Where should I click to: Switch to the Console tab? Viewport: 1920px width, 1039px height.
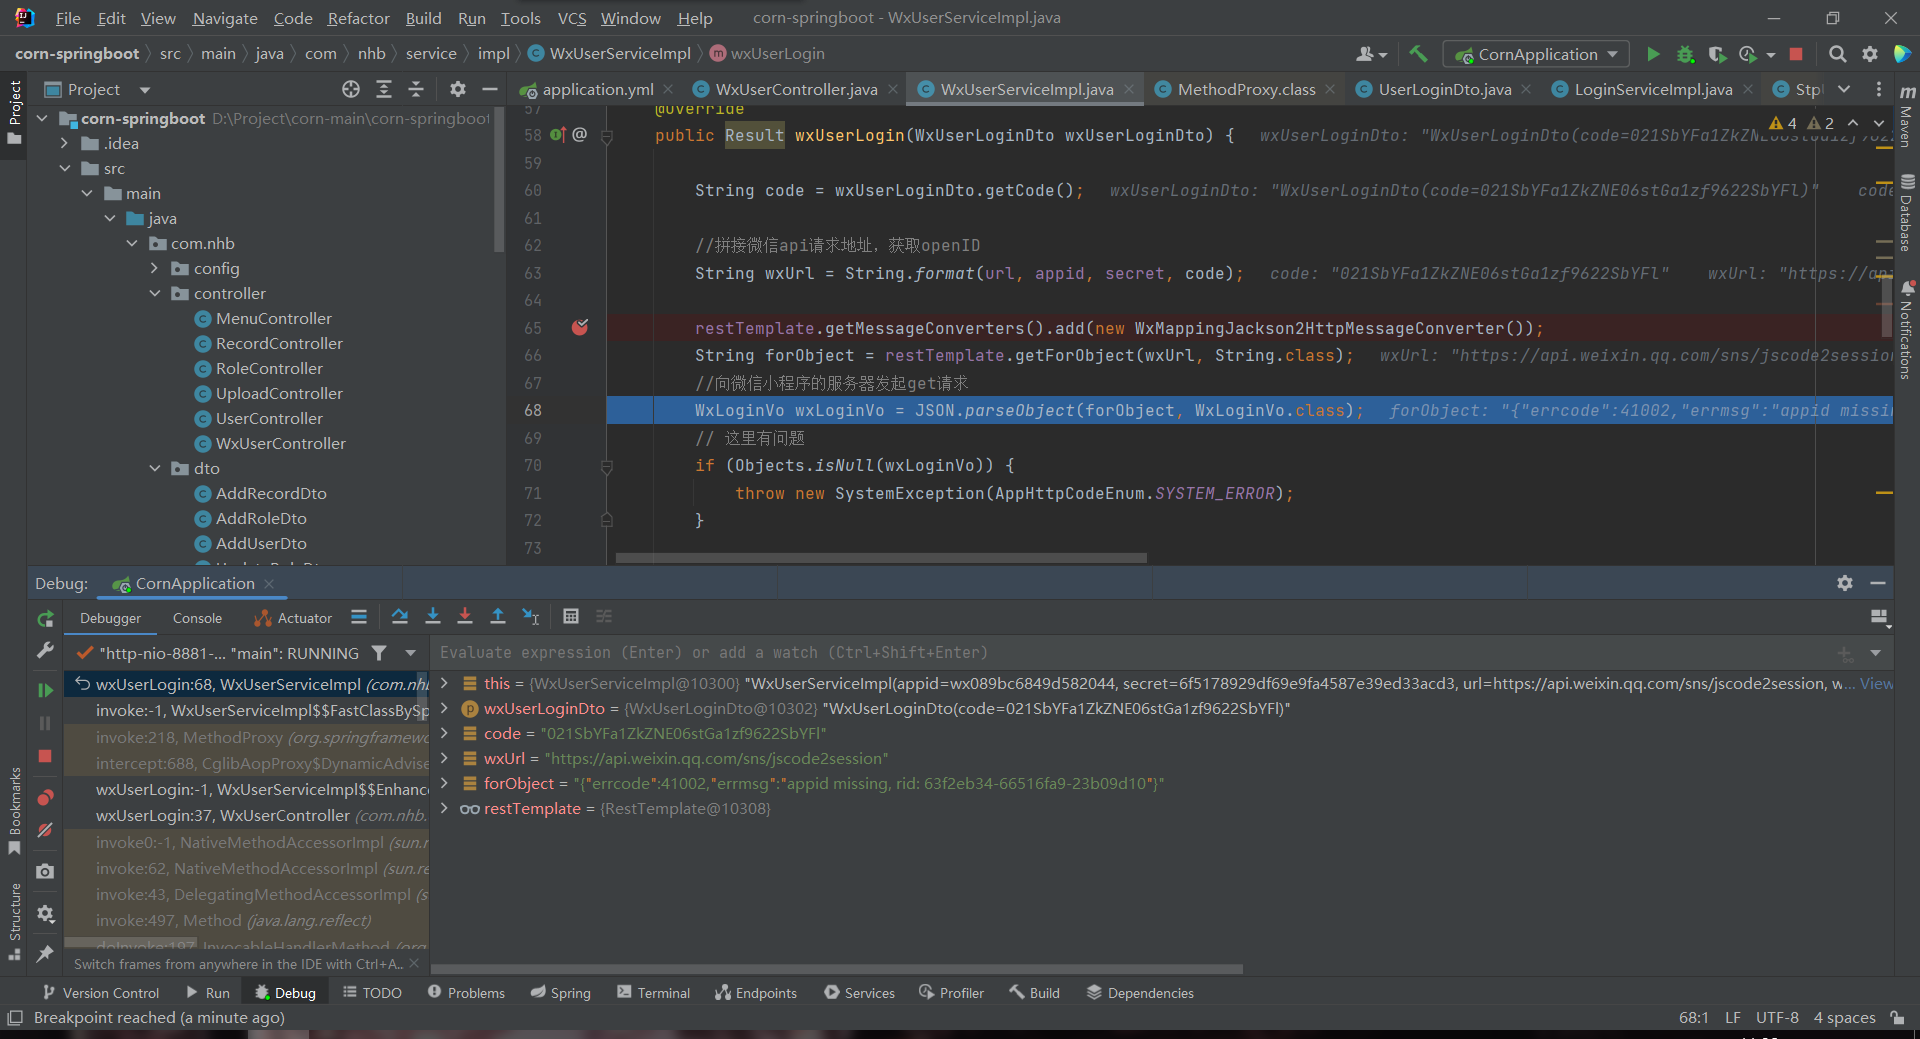point(197,618)
